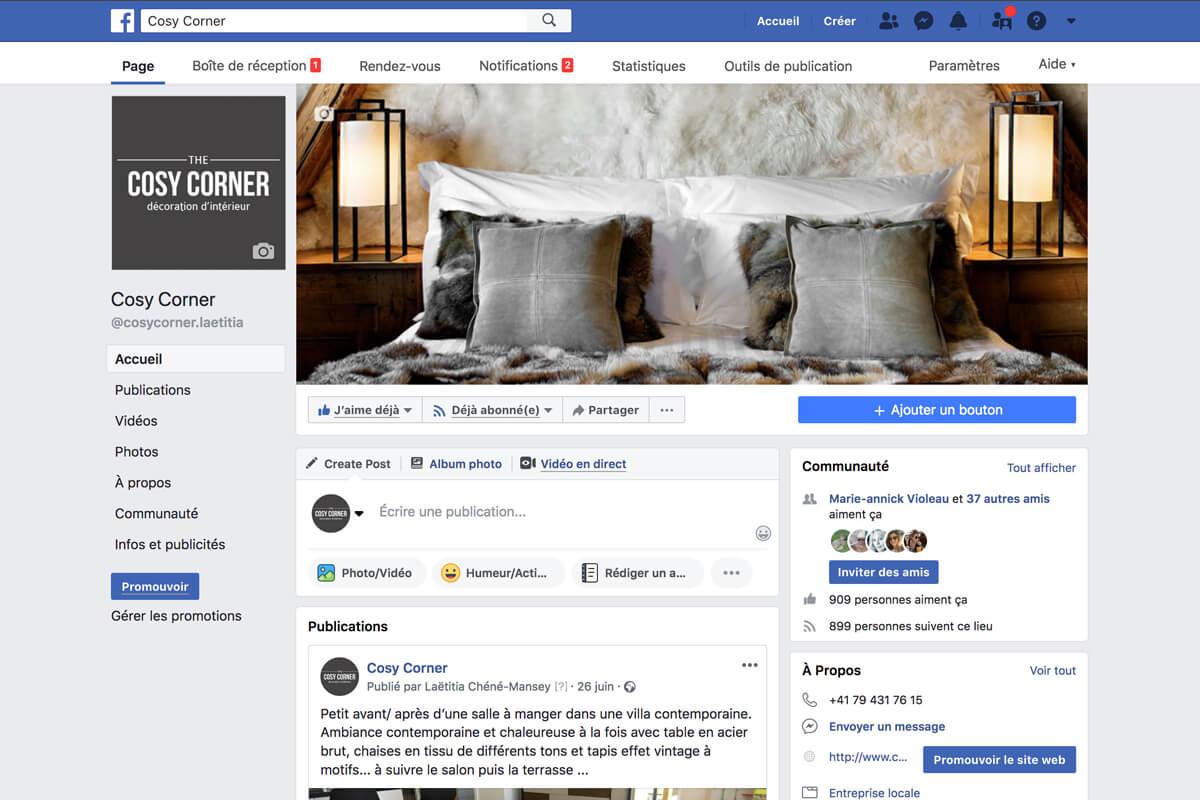Toggle the J'aime déjà like button
1200x800 pixels.
(x=365, y=410)
